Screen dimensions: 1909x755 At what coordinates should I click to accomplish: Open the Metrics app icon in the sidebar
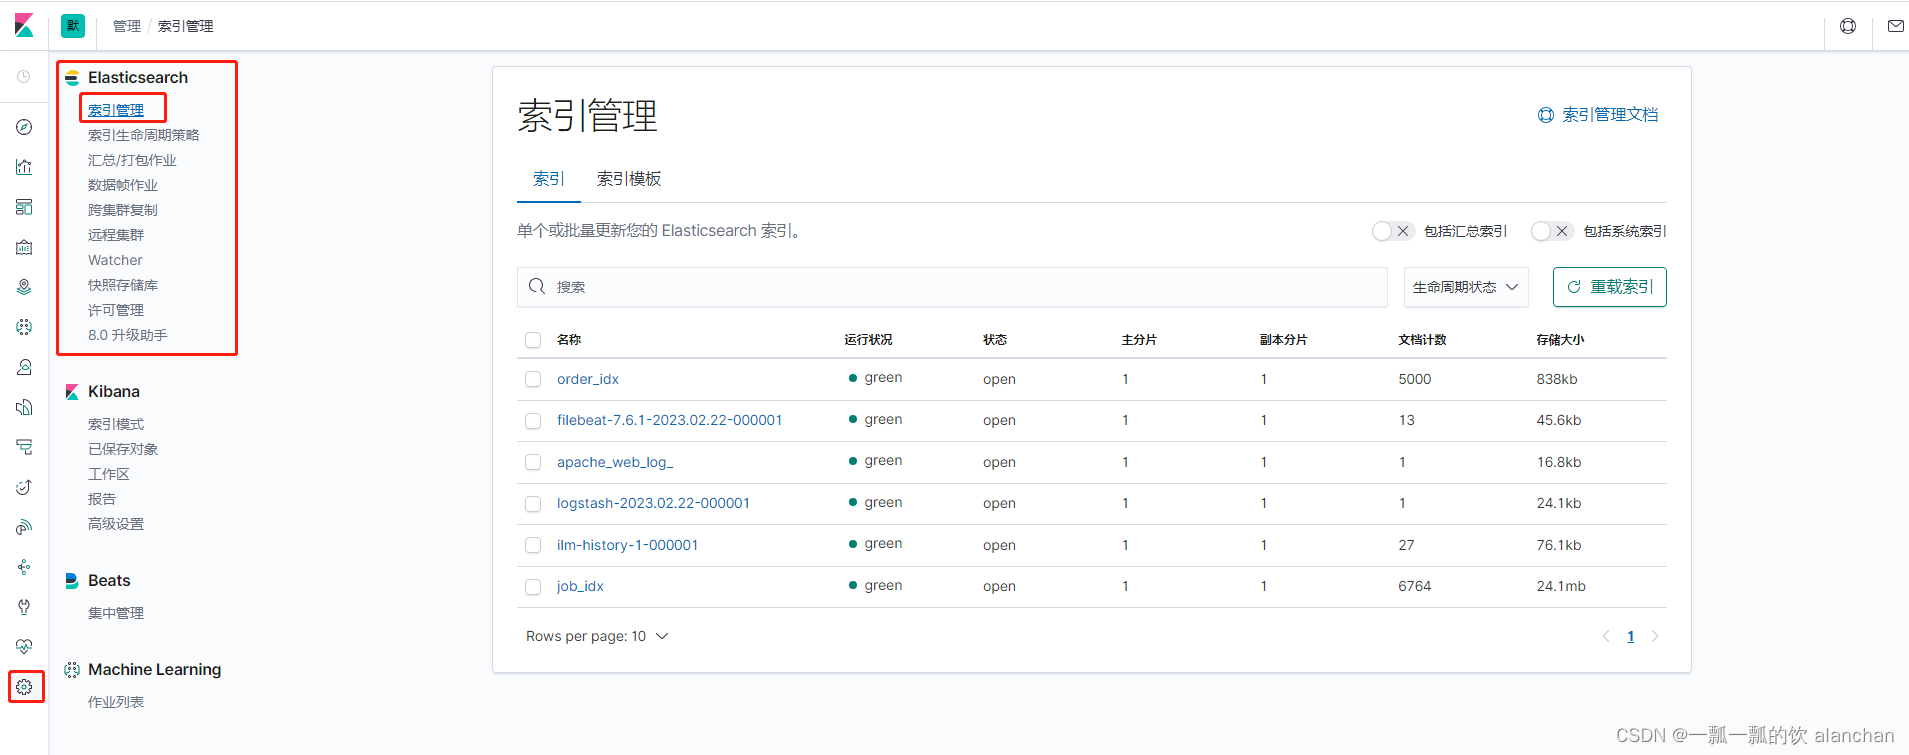(x=24, y=367)
